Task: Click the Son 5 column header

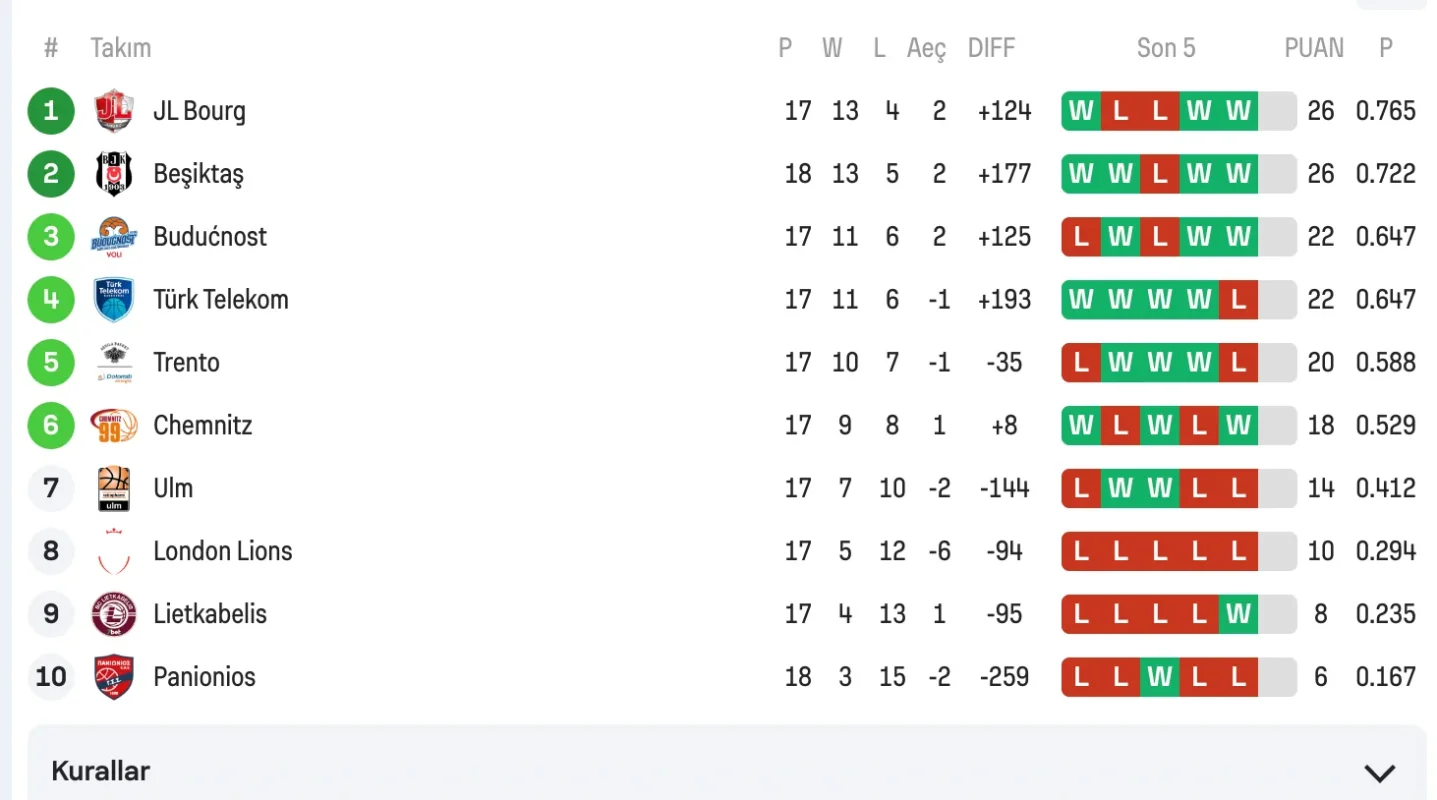Action: pos(1165,48)
